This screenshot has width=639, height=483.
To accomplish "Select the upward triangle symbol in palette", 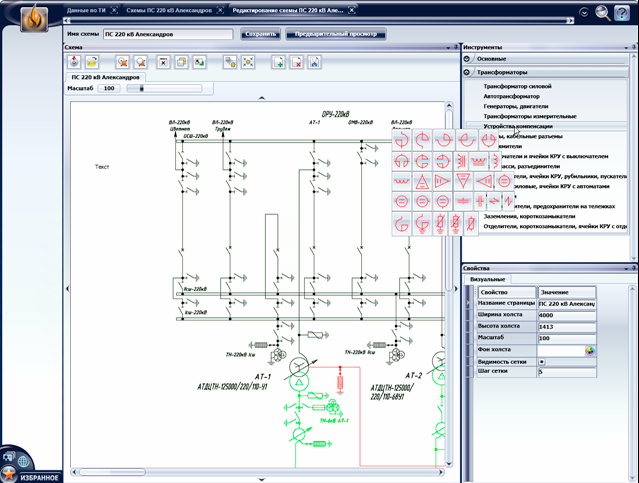I will (x=424, y=180).
